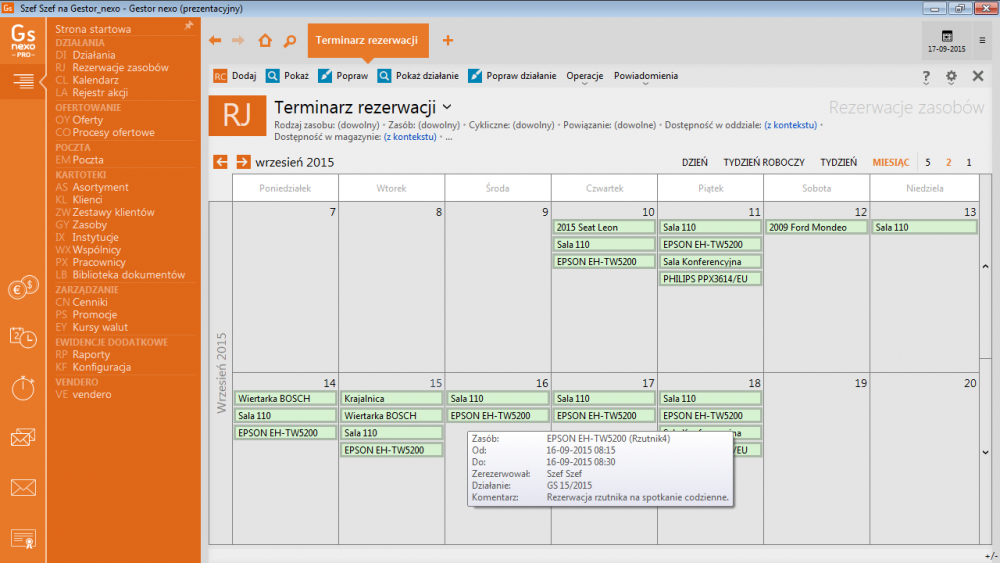This screenshot has width=1000, height=563.
Task: Open the stopwatch module in left sidebar
Action: 22,387
